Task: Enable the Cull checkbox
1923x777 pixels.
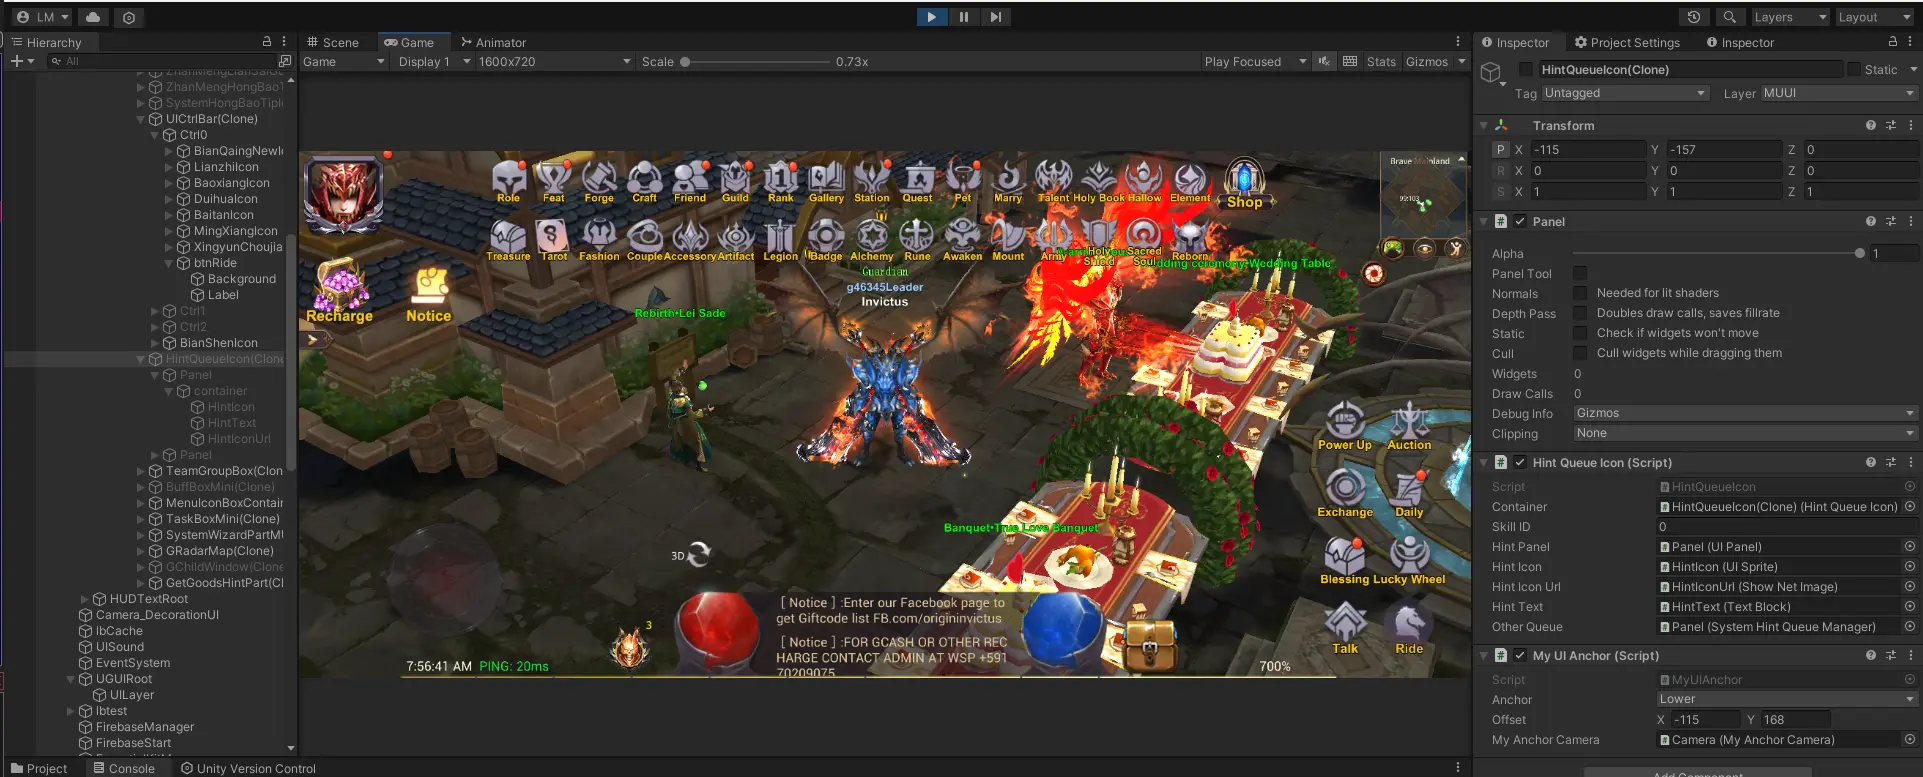Action: click(x=1580, y=353)
